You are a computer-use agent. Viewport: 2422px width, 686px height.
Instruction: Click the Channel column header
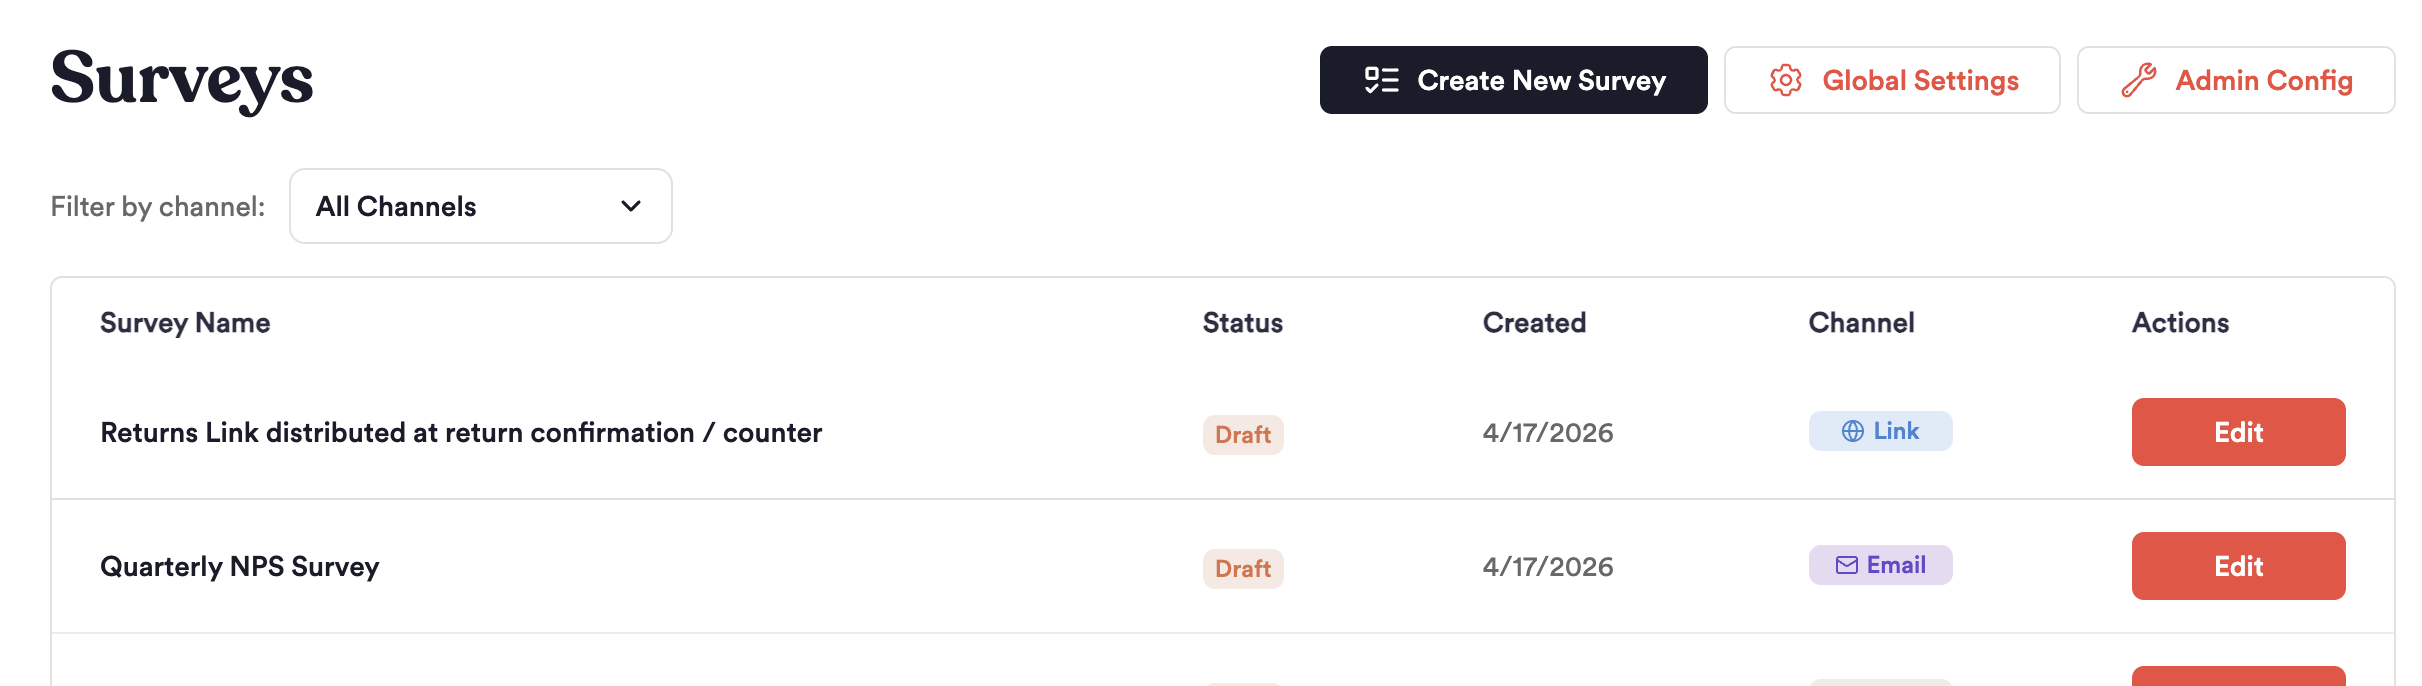coord(1860,323)
